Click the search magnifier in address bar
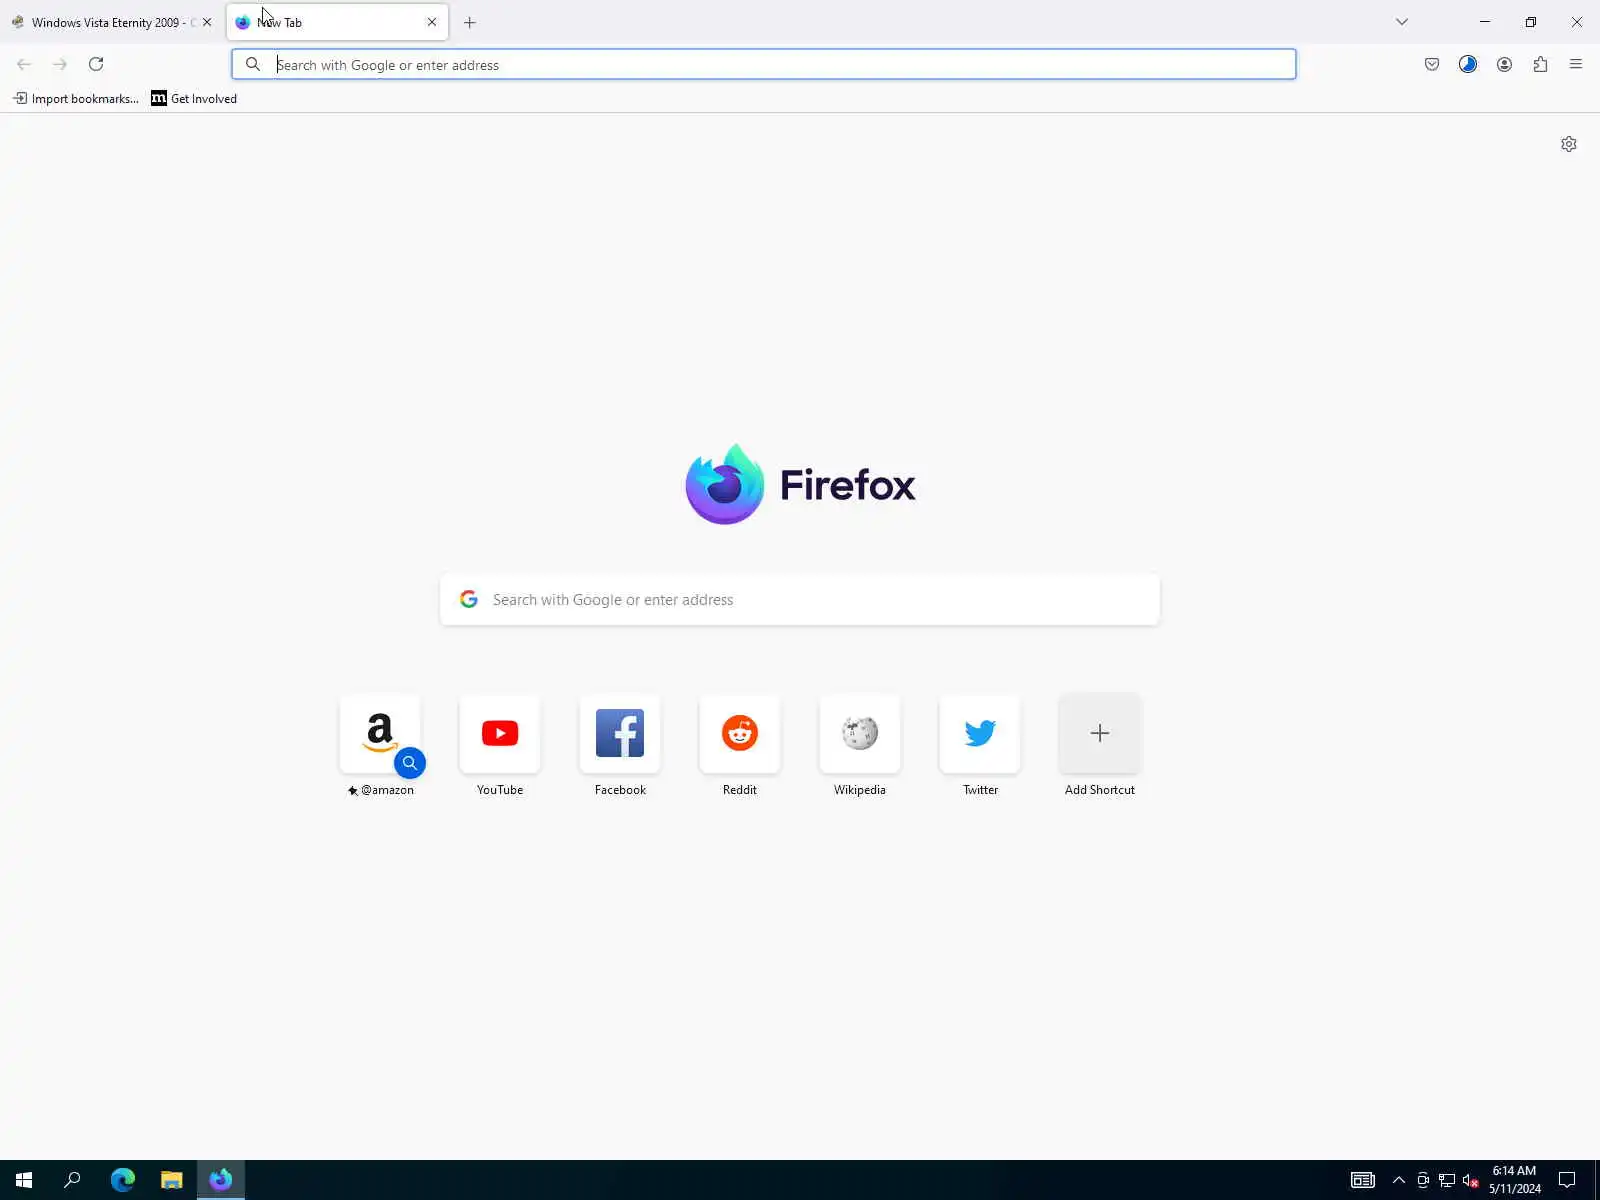Image resolution: width=1600 pixels, height=1200 pixels. coord(253,64)
